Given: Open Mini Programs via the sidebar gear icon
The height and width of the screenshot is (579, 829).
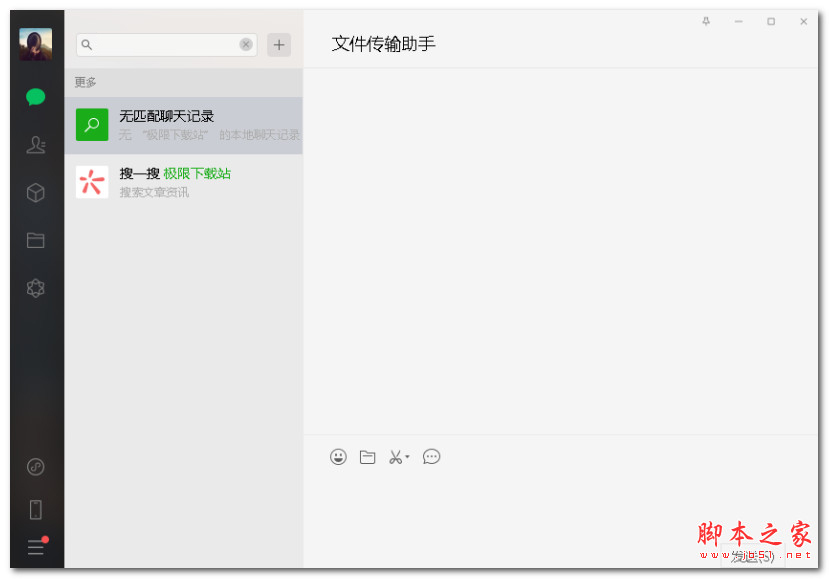Looking at the screenshot, I should pos(35,288).
